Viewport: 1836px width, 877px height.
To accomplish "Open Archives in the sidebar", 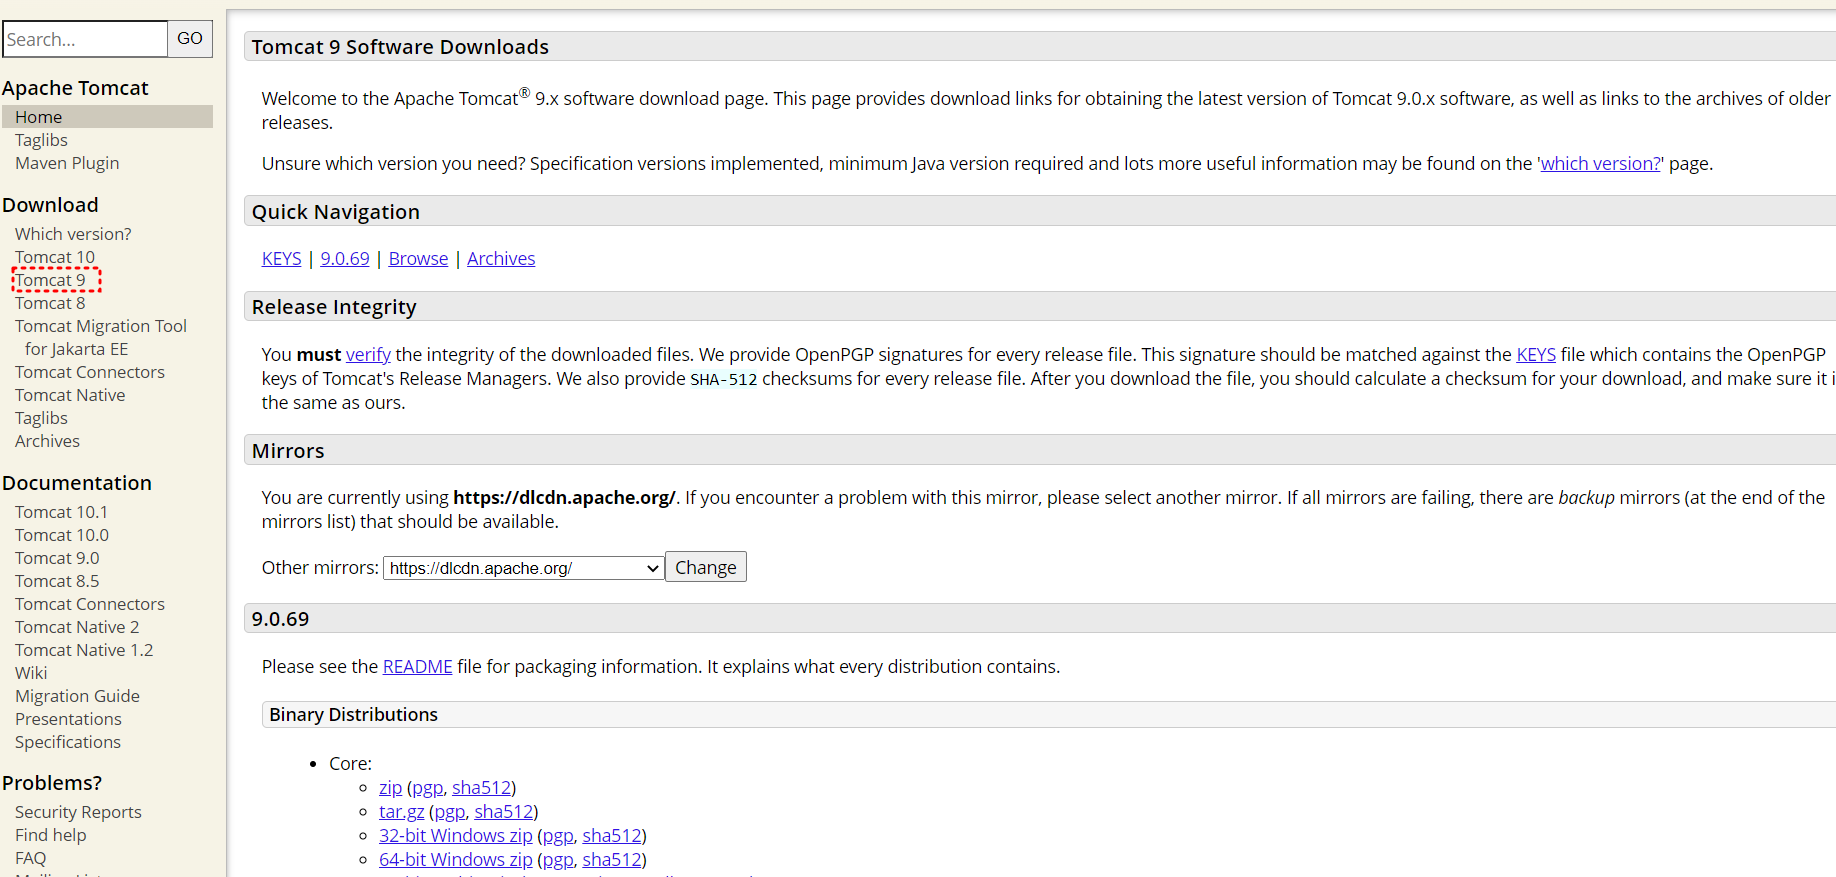I will (47, 441).
